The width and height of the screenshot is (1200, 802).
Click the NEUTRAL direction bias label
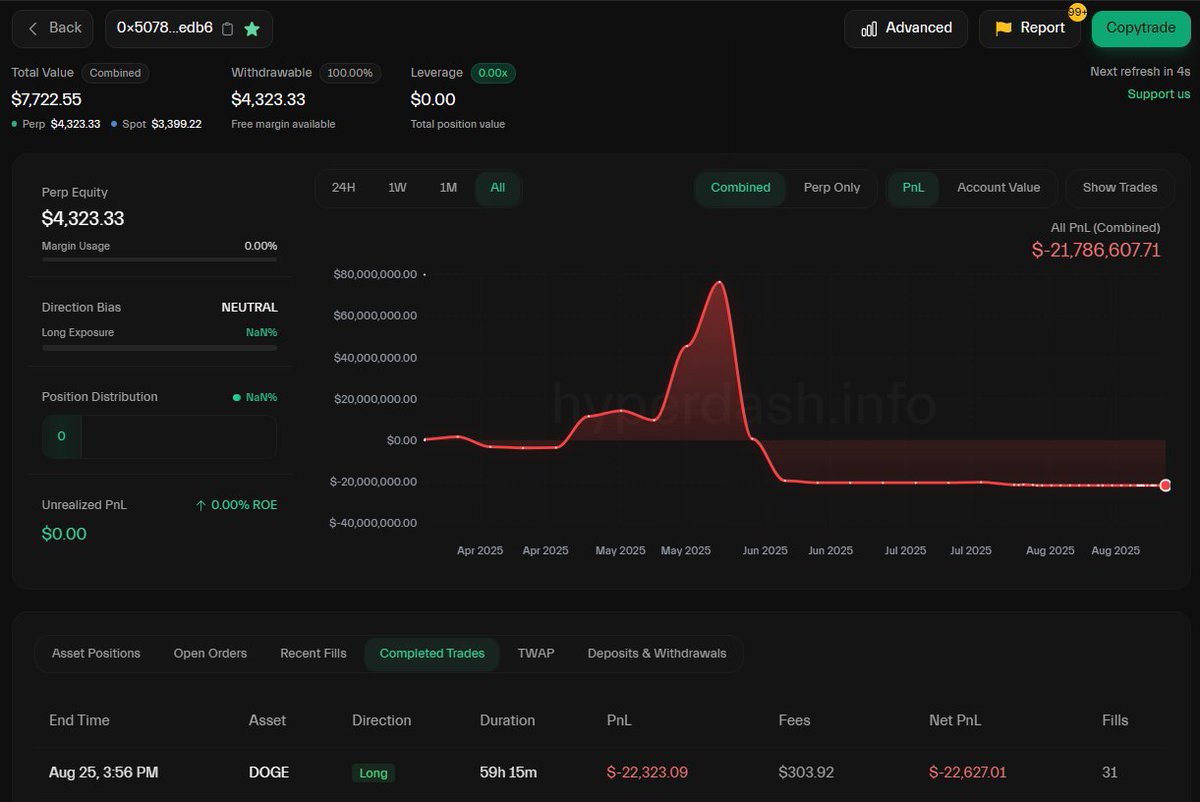(x=249, y=308)
